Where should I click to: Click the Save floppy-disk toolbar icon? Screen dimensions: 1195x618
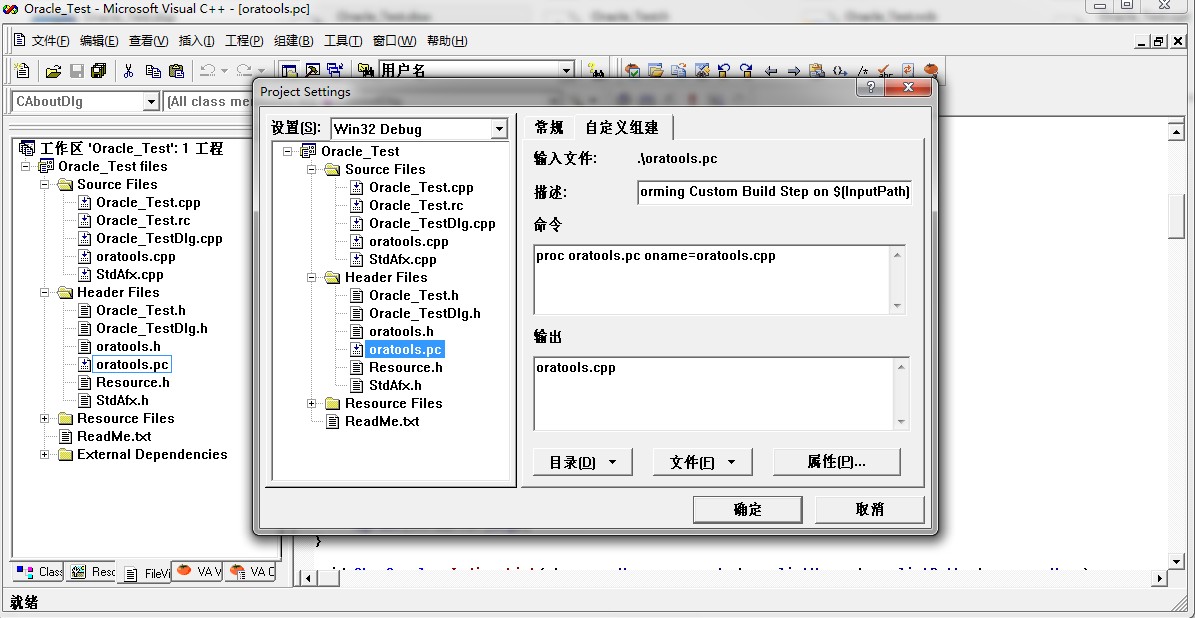click(76, 71)
